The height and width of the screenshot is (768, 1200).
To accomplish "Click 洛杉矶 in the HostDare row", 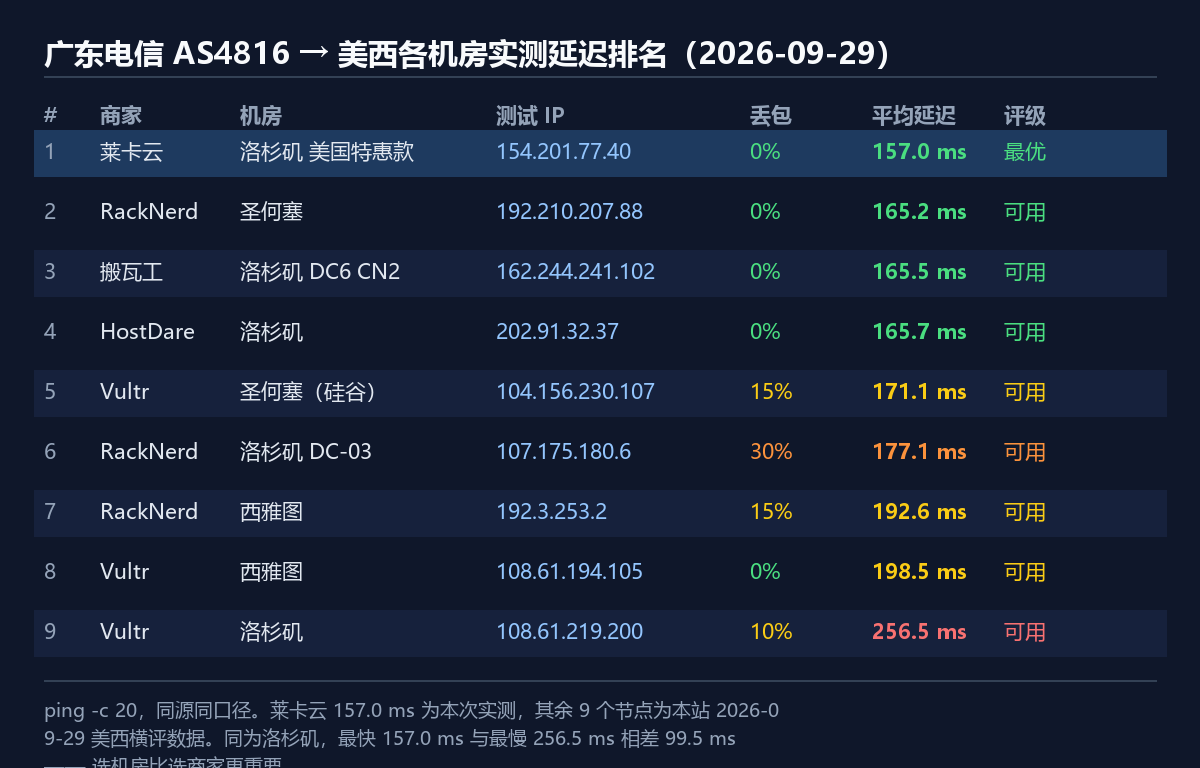I will pos(271,332).
